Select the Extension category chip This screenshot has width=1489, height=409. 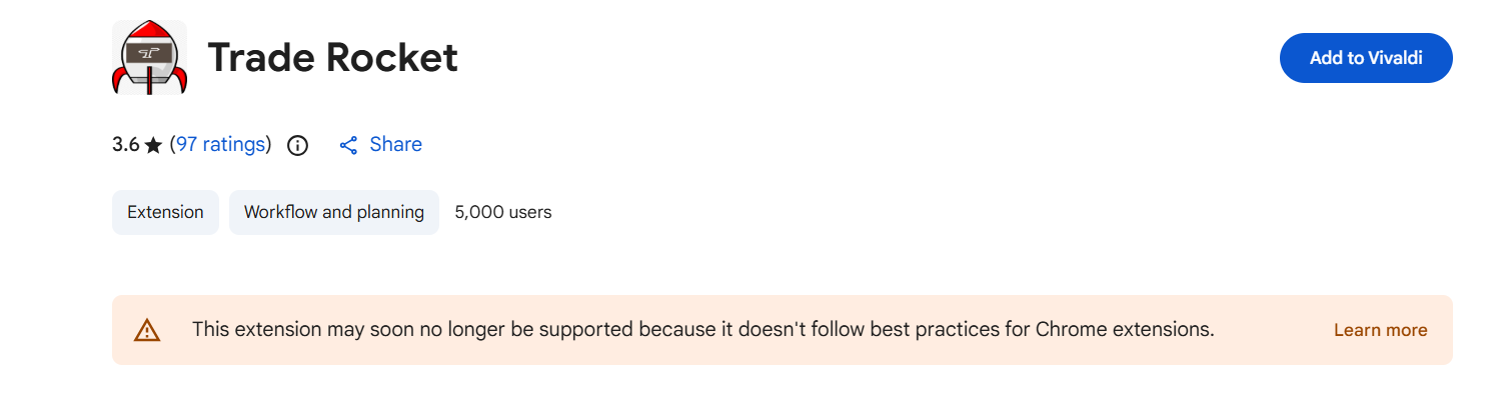165,212
